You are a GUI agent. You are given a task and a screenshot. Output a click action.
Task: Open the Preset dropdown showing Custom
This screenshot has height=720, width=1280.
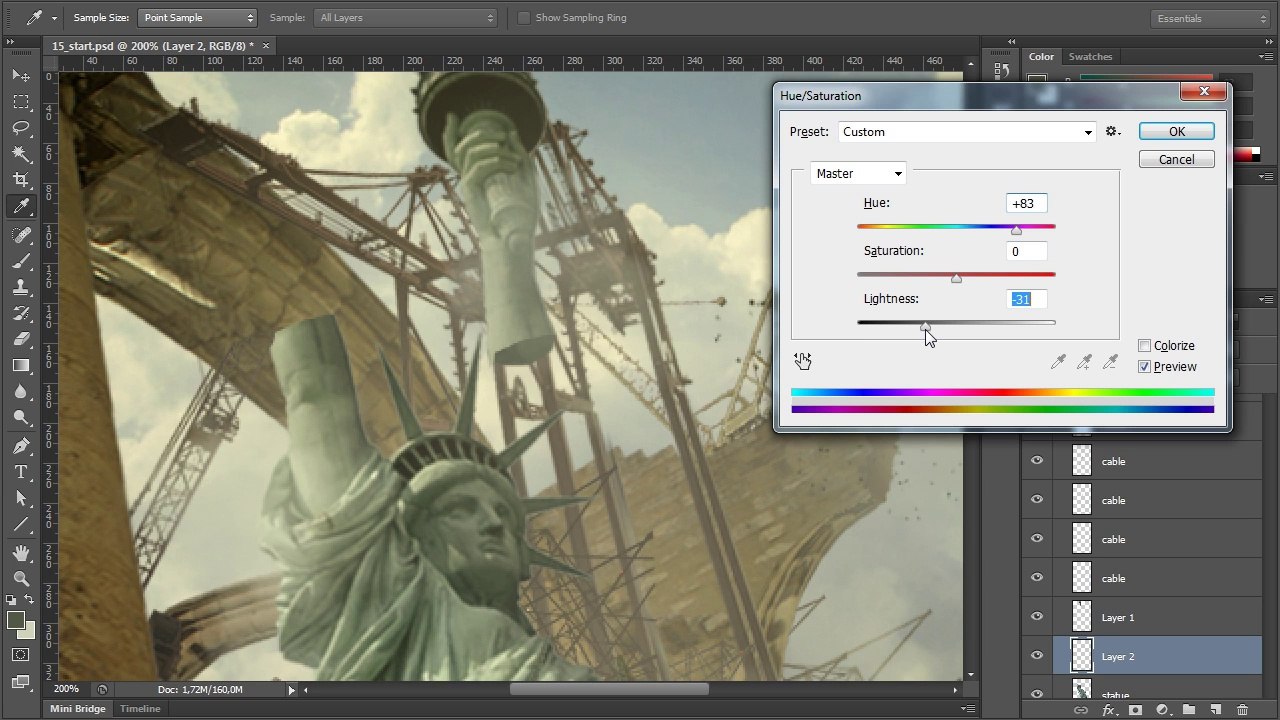point(967,132)
